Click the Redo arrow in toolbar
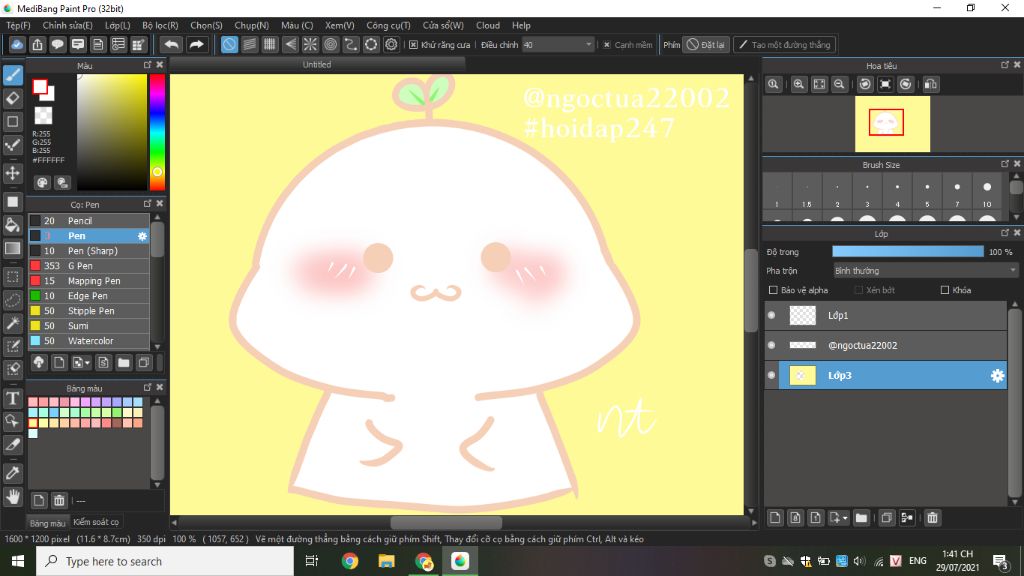The image size is (1024, 576). pyautogui.click(x=196, y=44)
